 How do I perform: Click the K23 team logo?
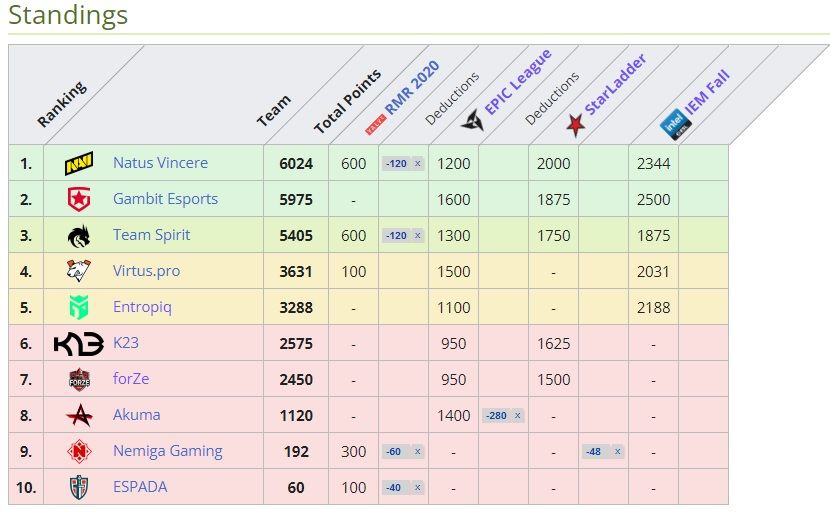coord(79,344)
